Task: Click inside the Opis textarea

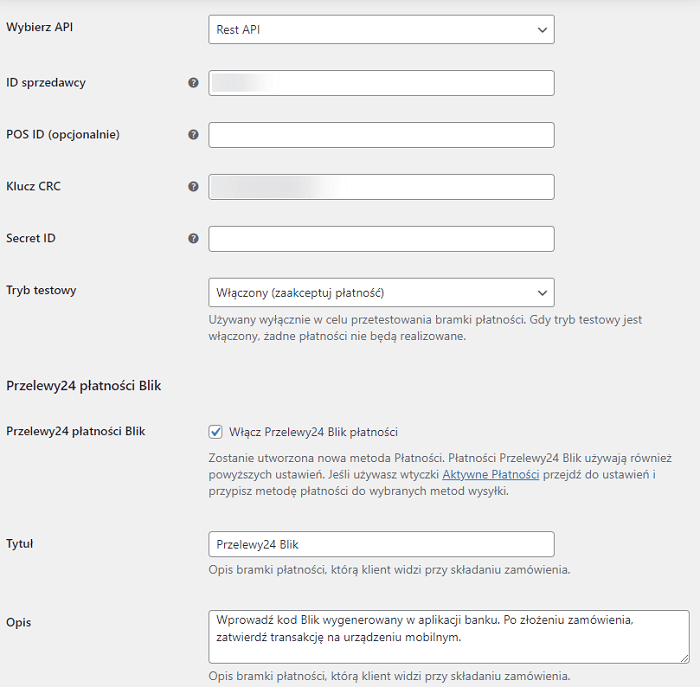Action: click(449, 637)
